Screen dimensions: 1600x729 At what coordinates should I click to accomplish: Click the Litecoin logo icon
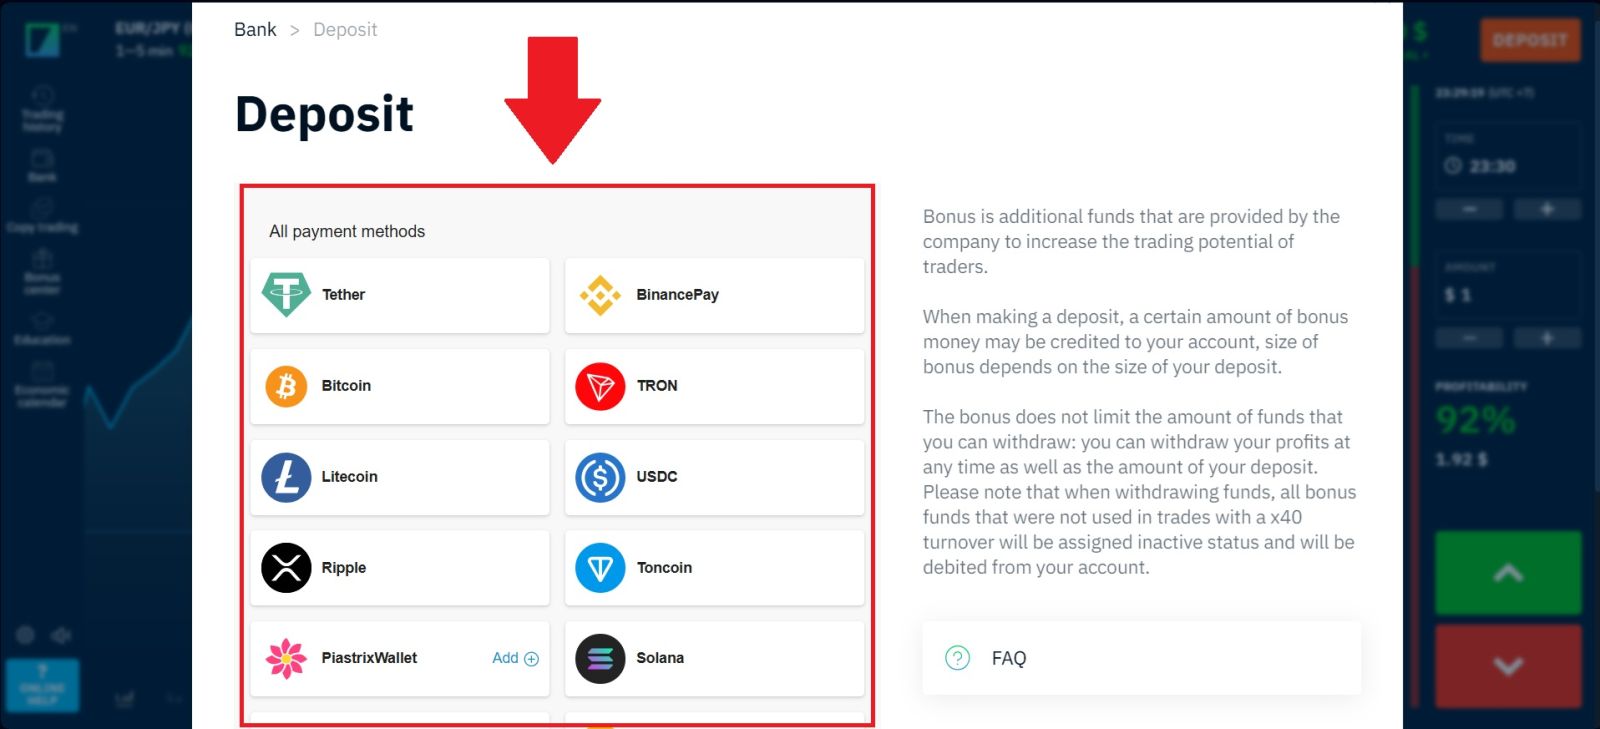(x=286, y=477)
